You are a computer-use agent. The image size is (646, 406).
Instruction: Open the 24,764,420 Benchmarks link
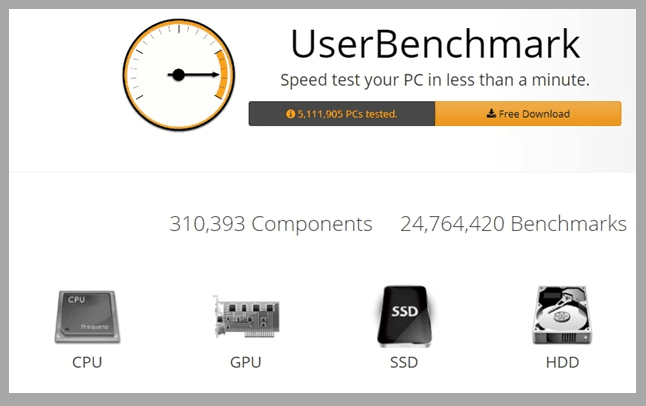click(x=513, y=224)
